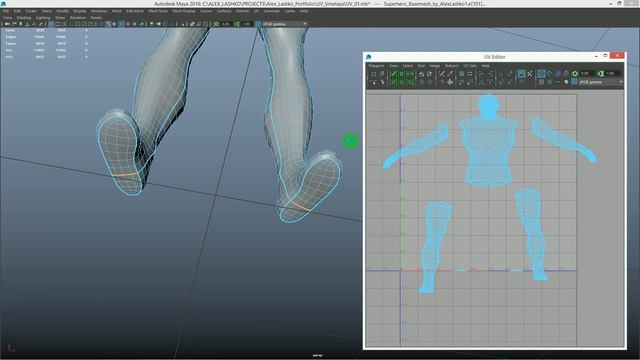Click the Maya icon in UV Editor title bar

[369, 57]
